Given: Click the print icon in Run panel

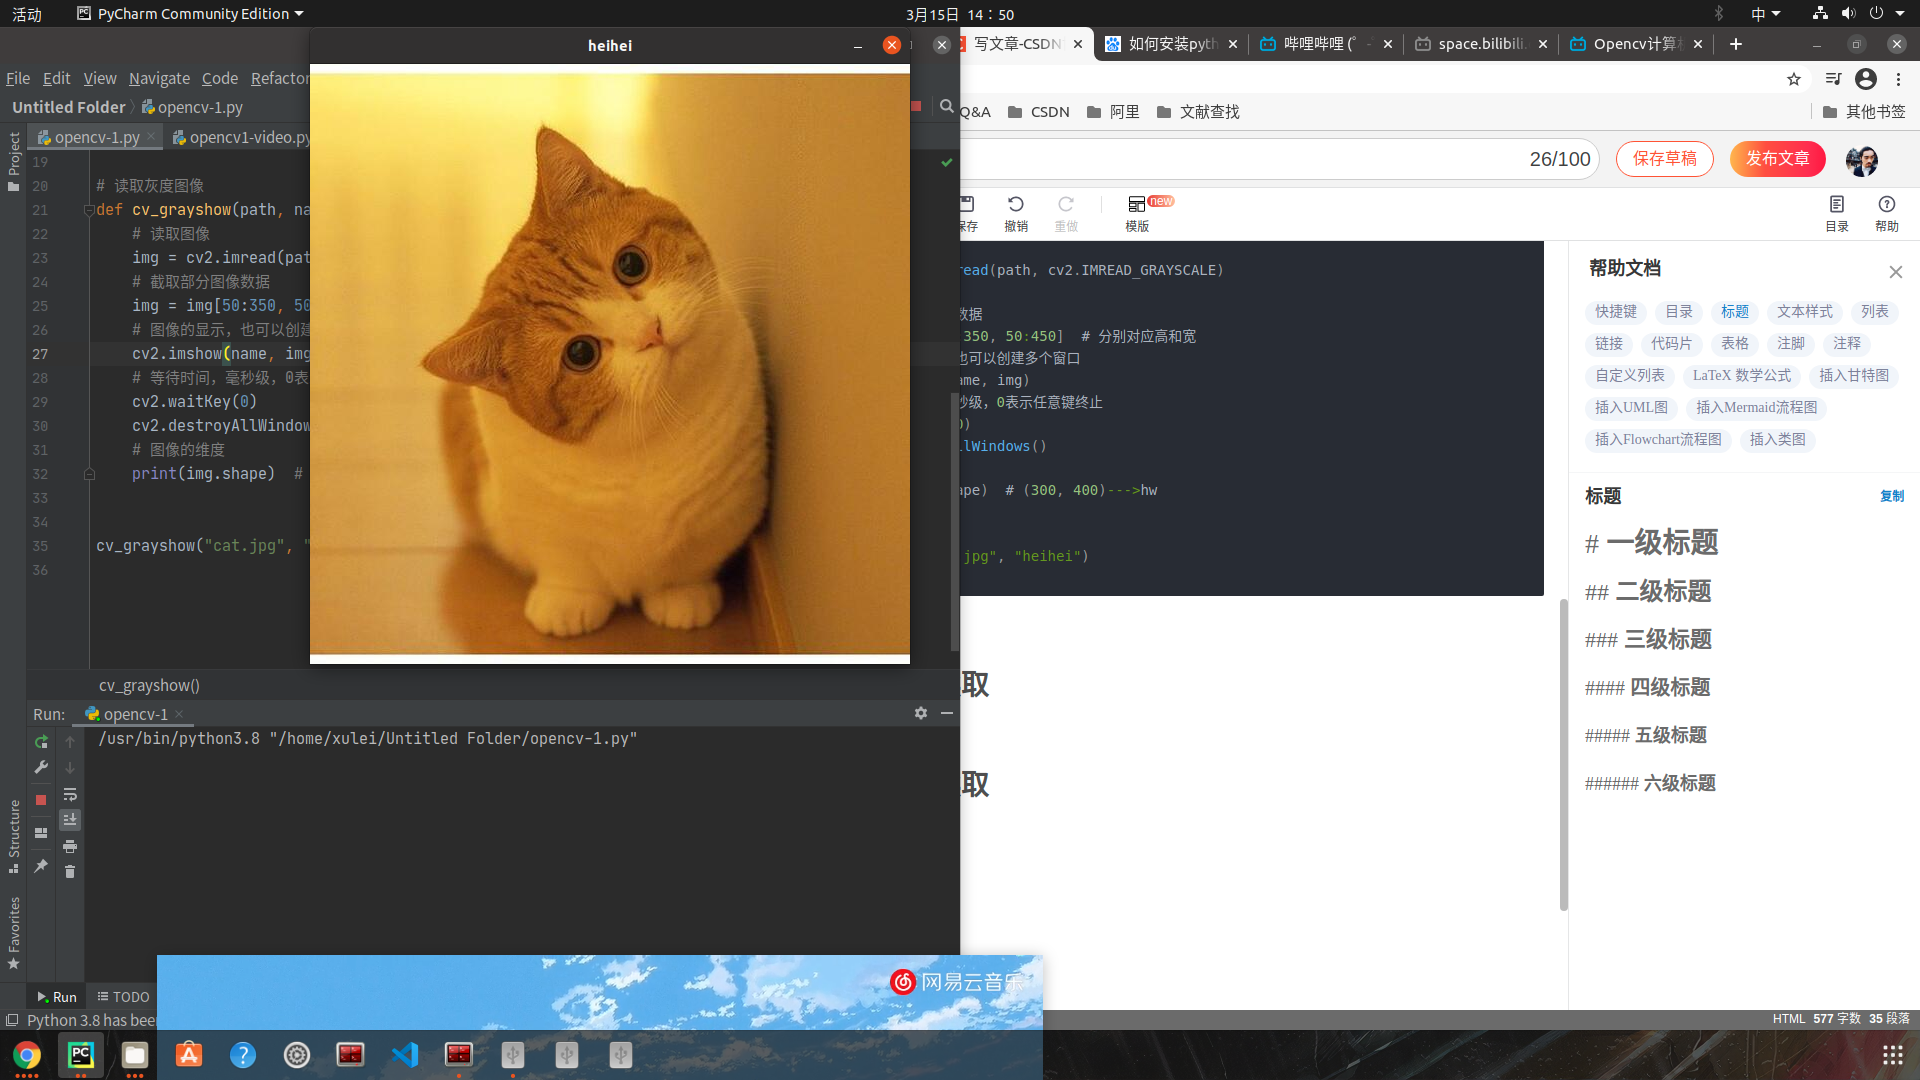Looking at the screenshot, I should click(x=70, y=846).
